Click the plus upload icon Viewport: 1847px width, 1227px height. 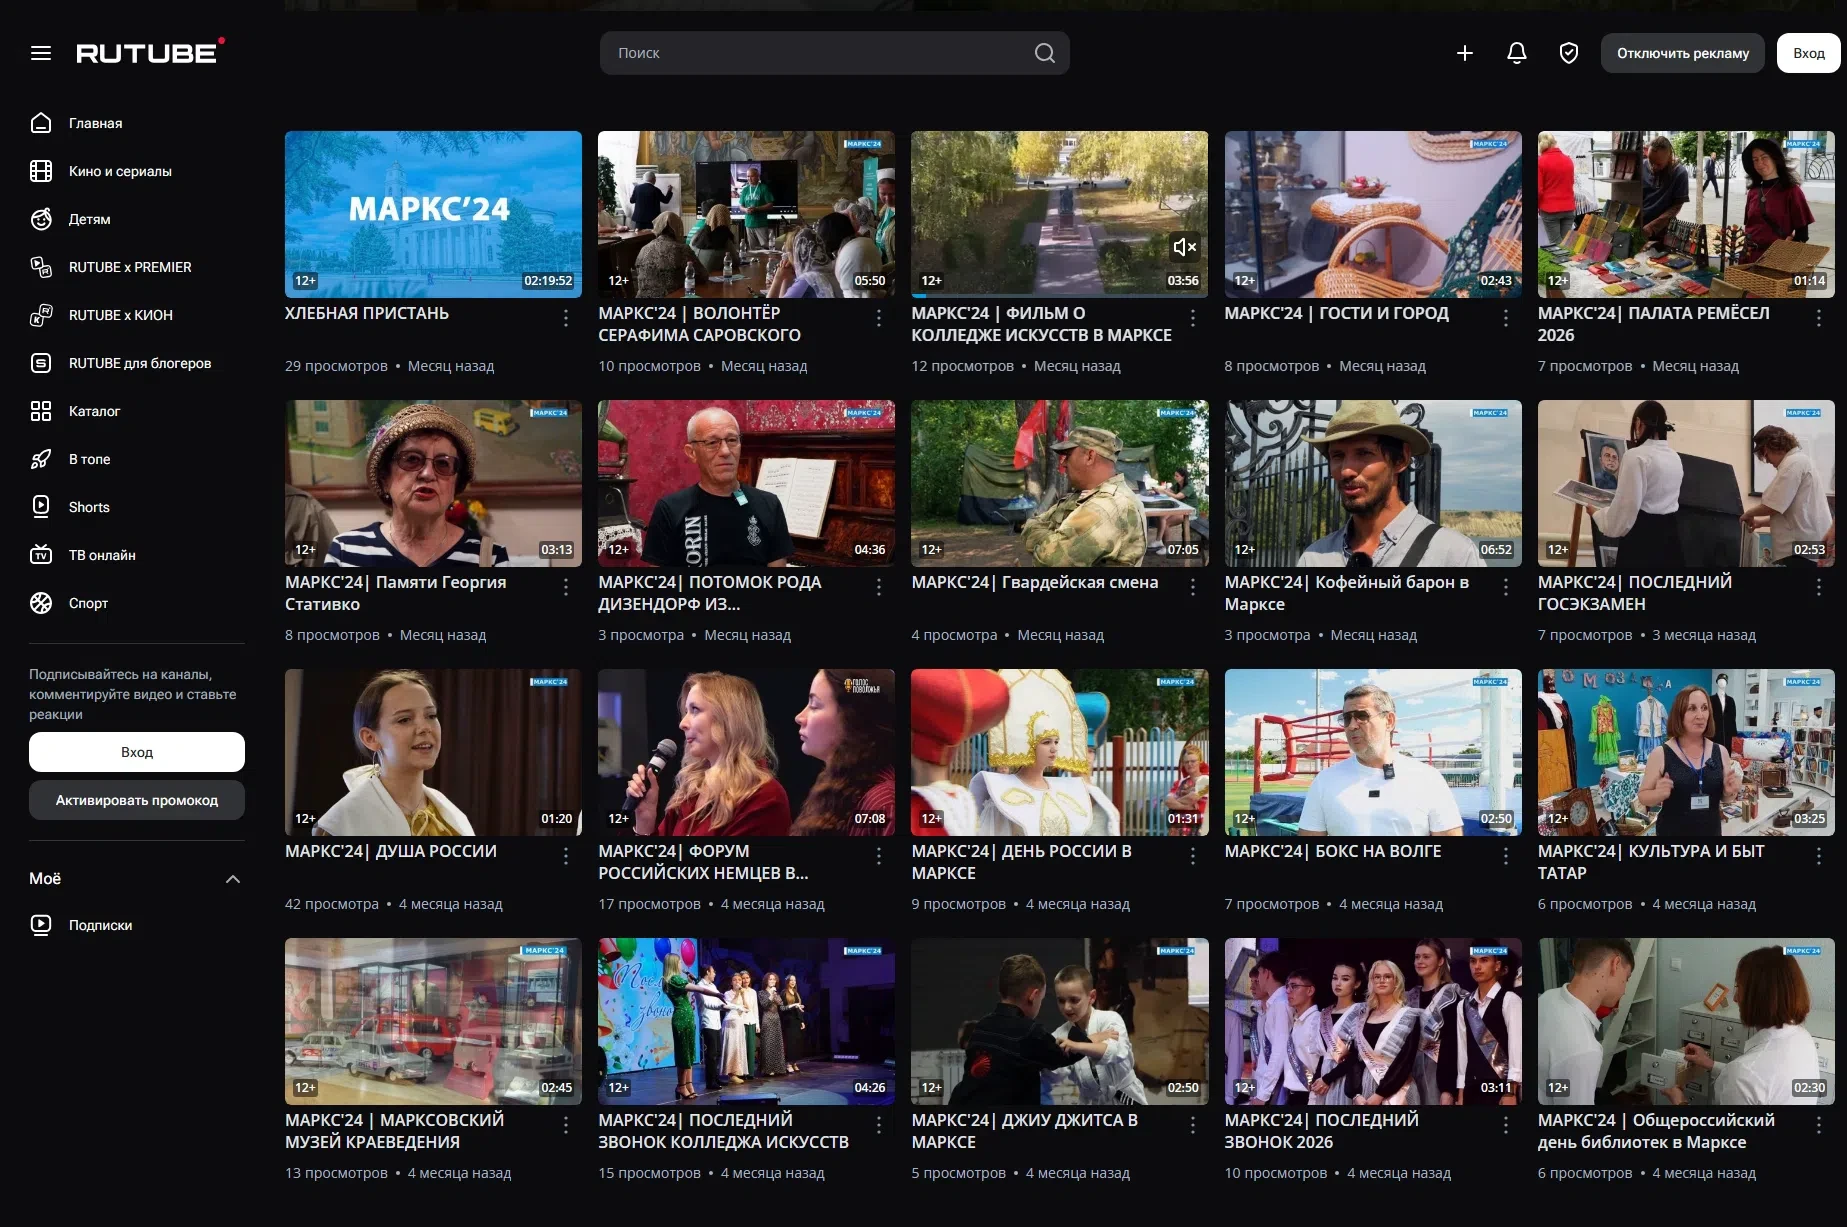[x=1465, y=53]
